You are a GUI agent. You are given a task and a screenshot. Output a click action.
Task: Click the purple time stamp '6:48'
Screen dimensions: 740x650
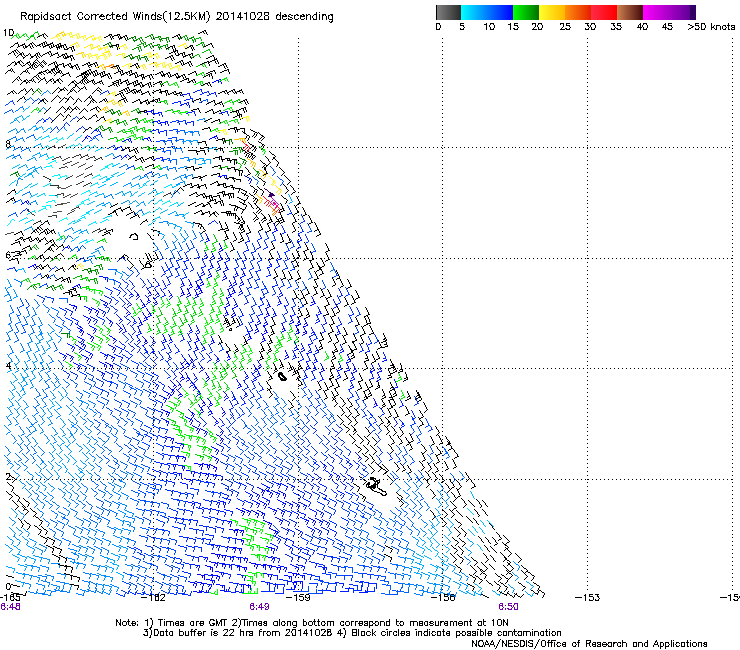[10, 607]
